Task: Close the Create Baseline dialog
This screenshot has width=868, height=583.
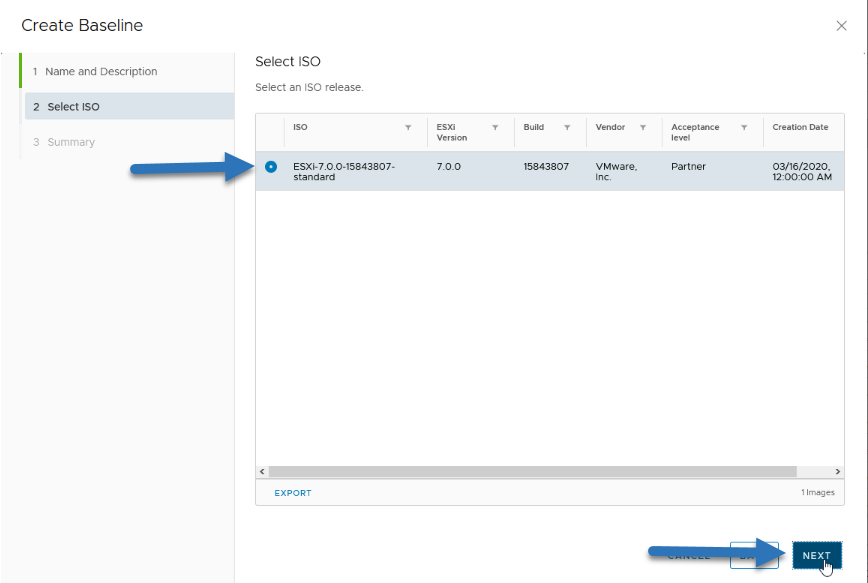Action: coord(841,26)
